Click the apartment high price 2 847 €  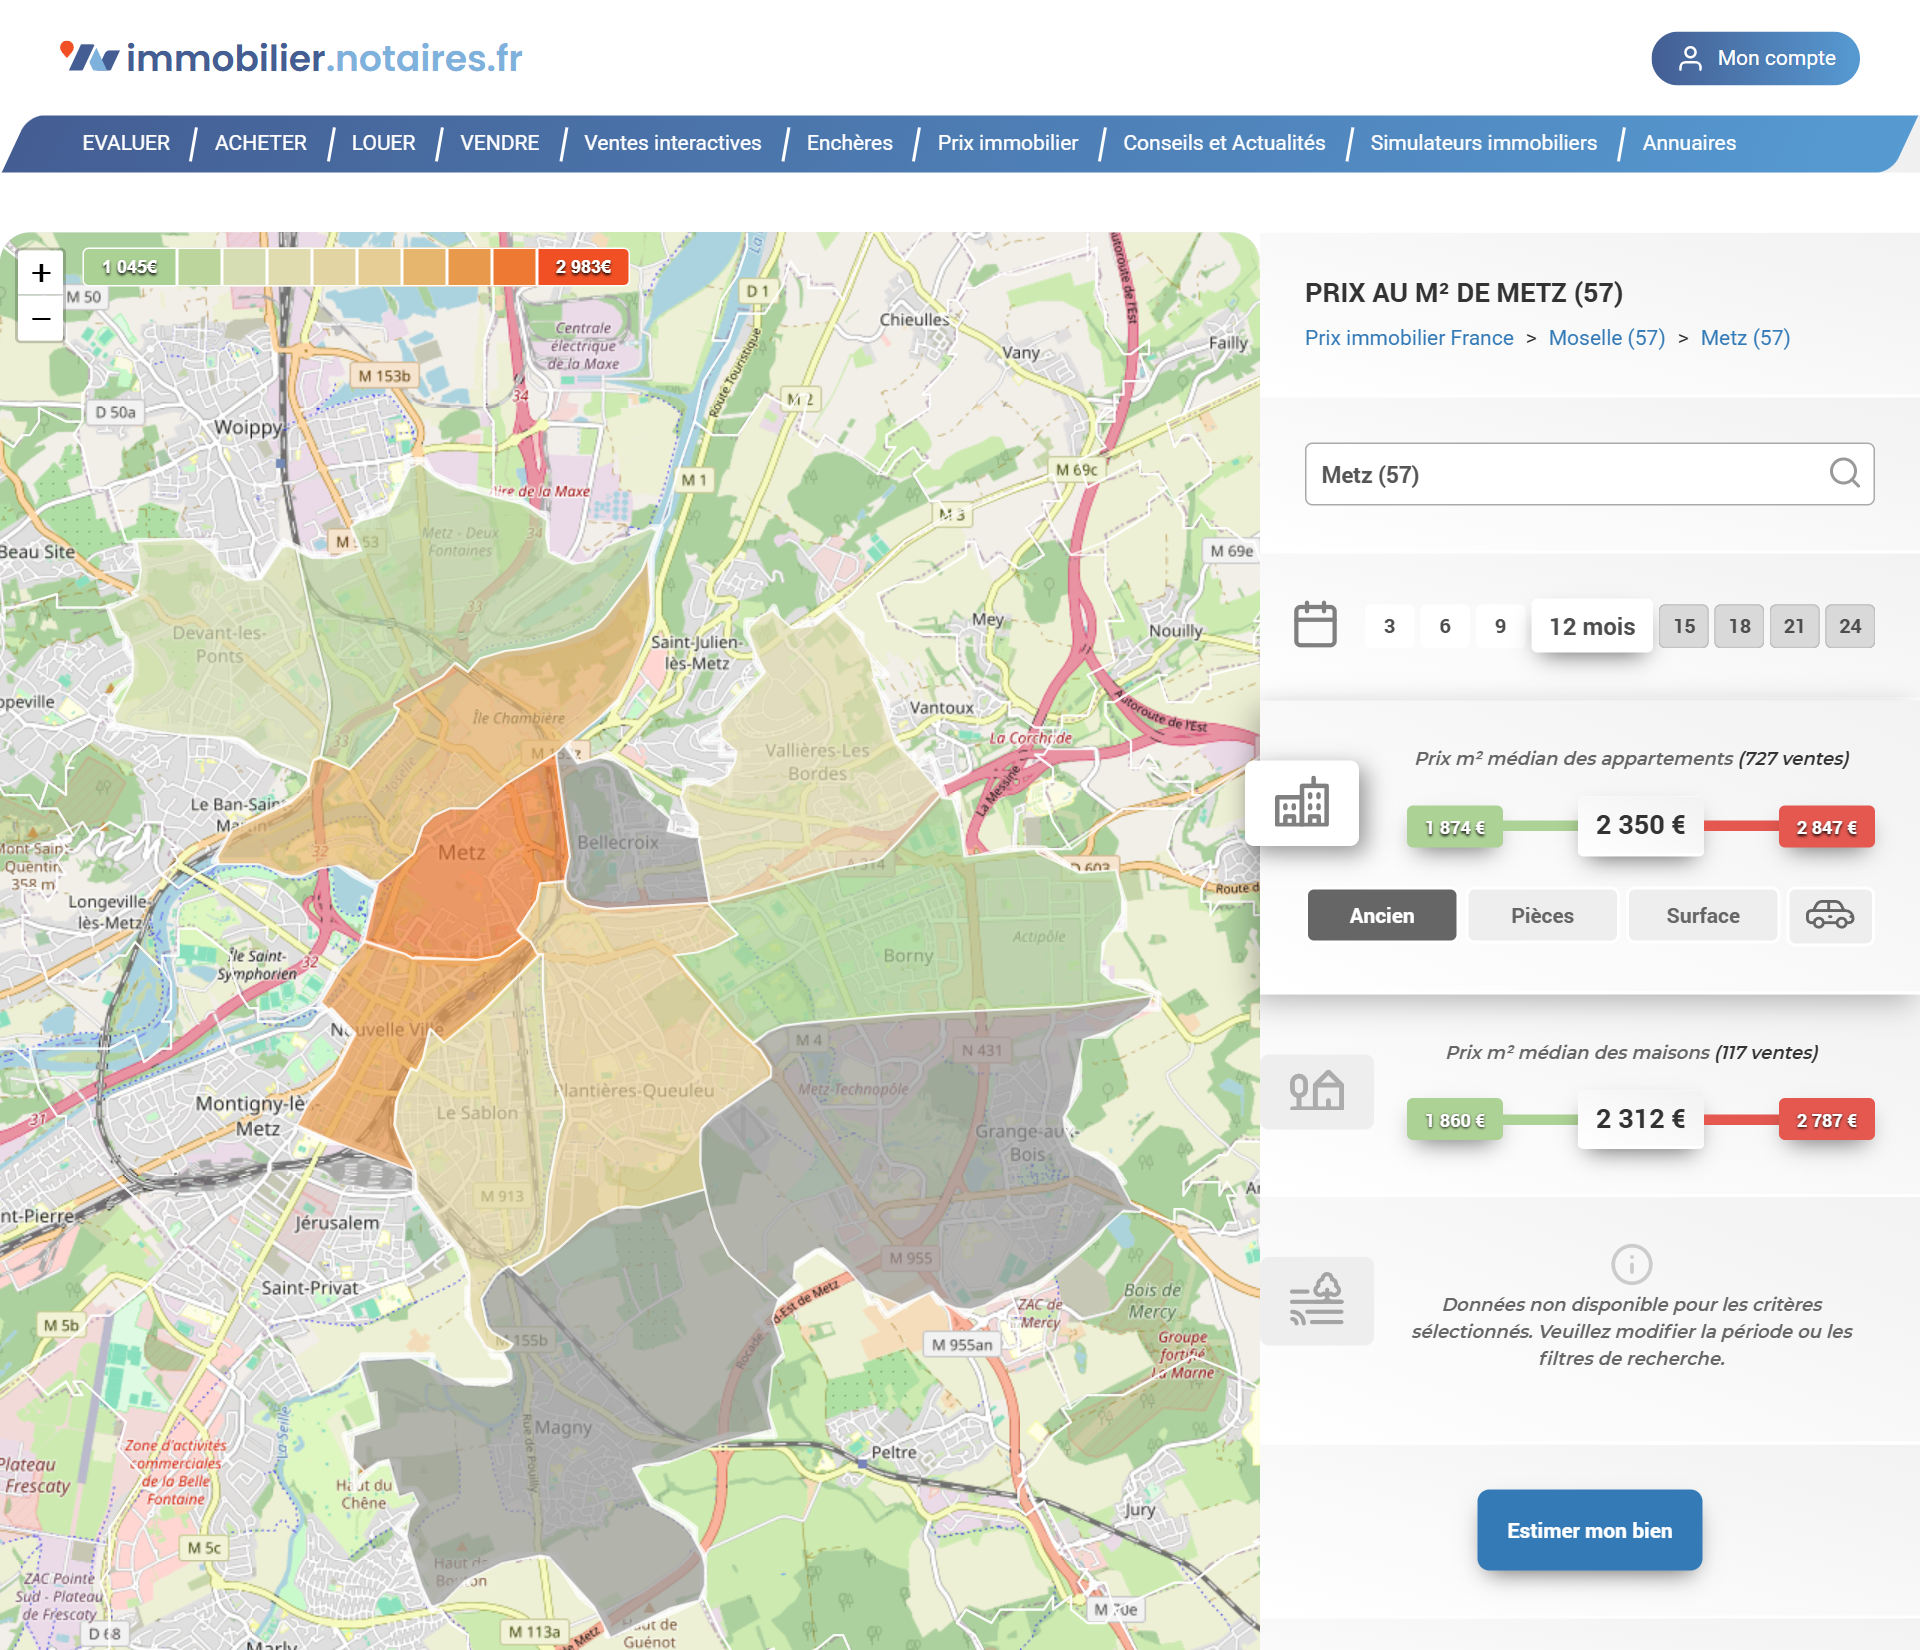click(1826, 827)
